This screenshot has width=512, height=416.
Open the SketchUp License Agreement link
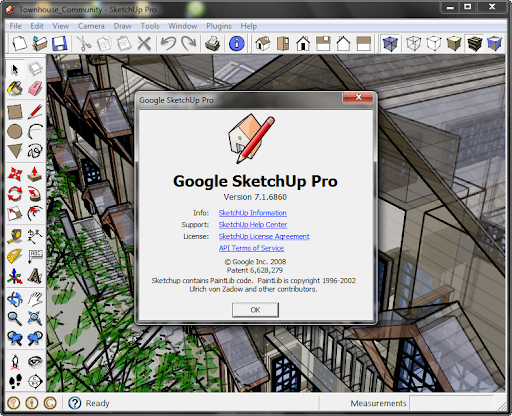point(264,236)
